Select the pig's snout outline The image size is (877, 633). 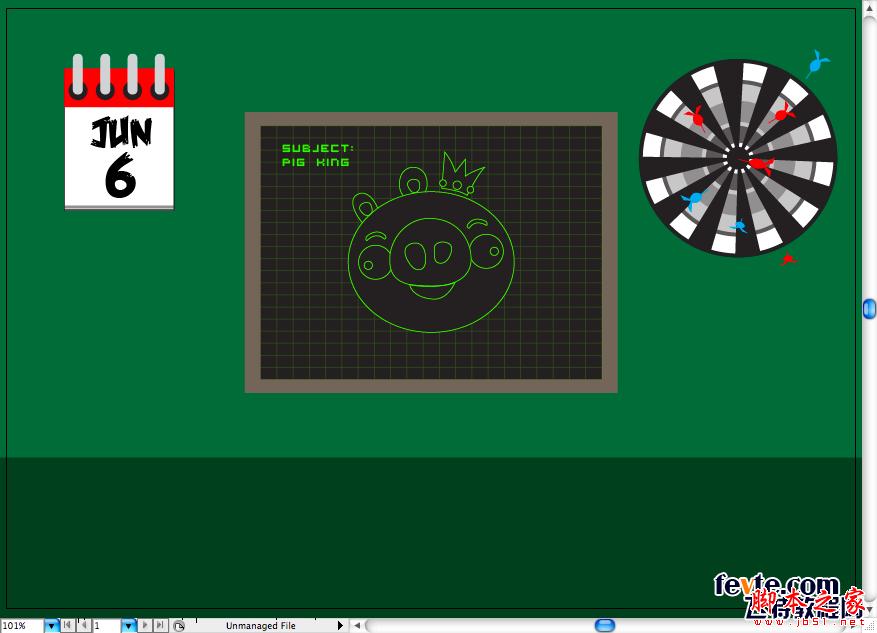coord(431,252)
